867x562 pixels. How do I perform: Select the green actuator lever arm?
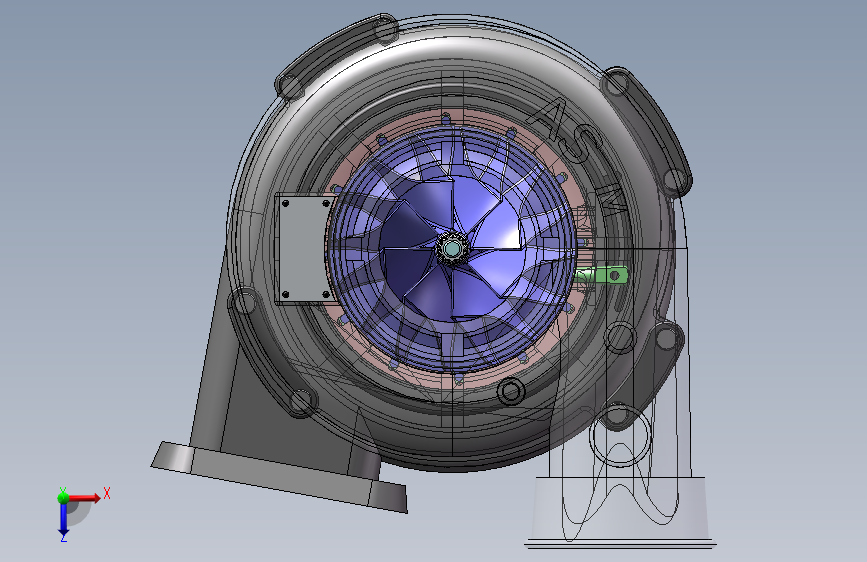pyautogui.click(x=602, y=275)
